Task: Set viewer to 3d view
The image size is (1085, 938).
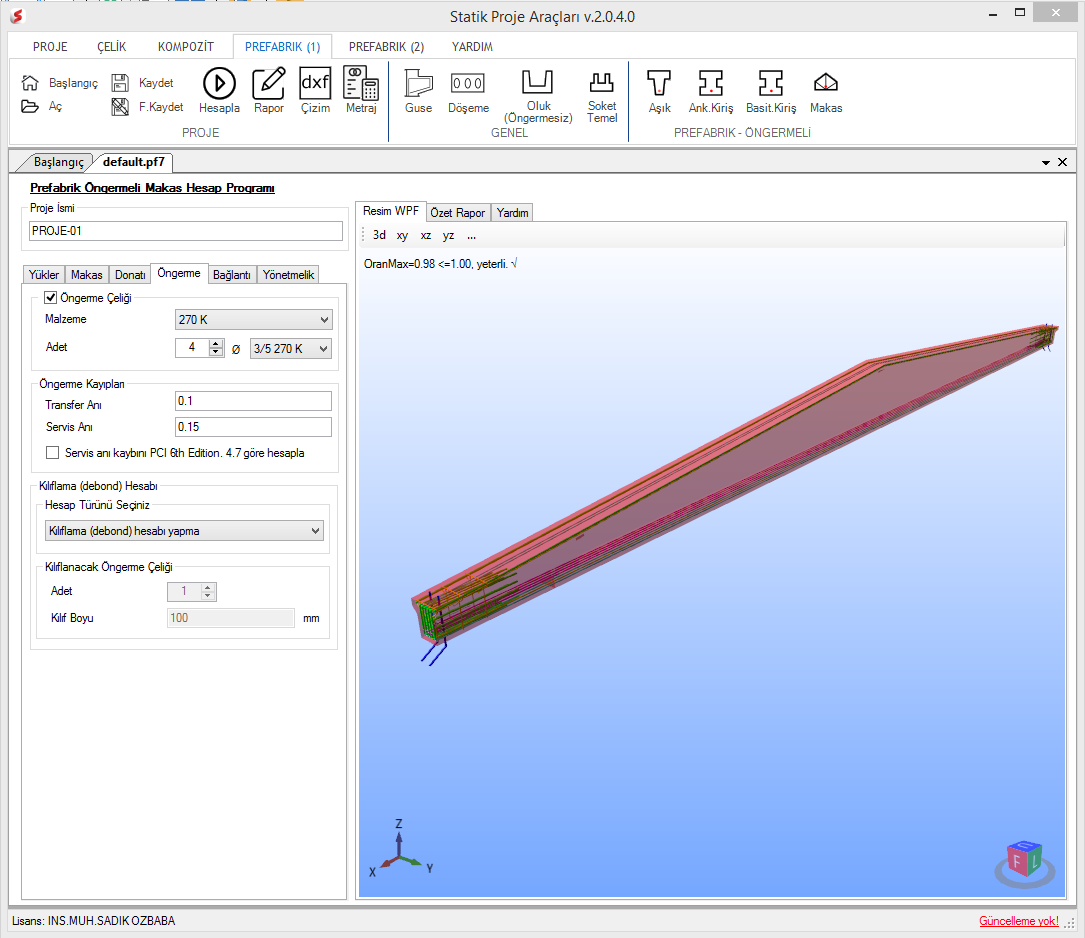Action: click(x=379, y=235)
